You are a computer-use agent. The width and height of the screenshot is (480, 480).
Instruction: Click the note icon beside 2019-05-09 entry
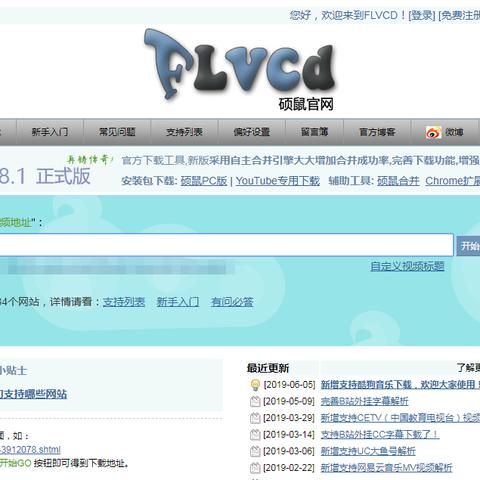point(255,401)
